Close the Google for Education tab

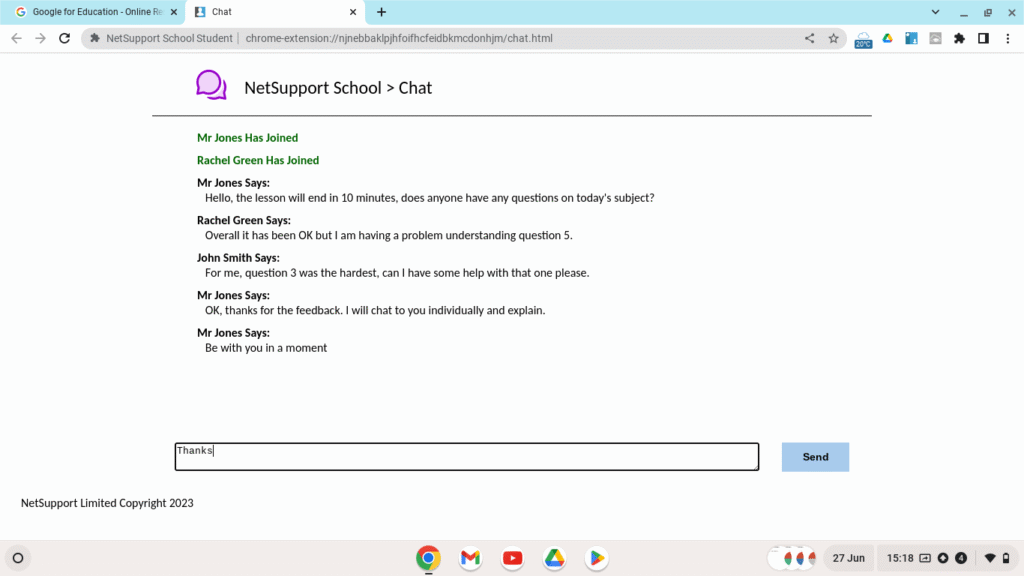pyautogui.click(x=174, y=12)
